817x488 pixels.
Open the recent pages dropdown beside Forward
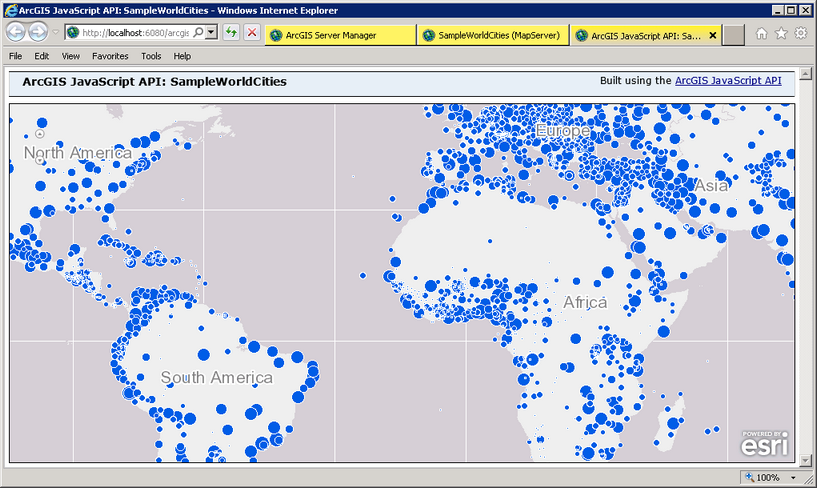(55, 32)
